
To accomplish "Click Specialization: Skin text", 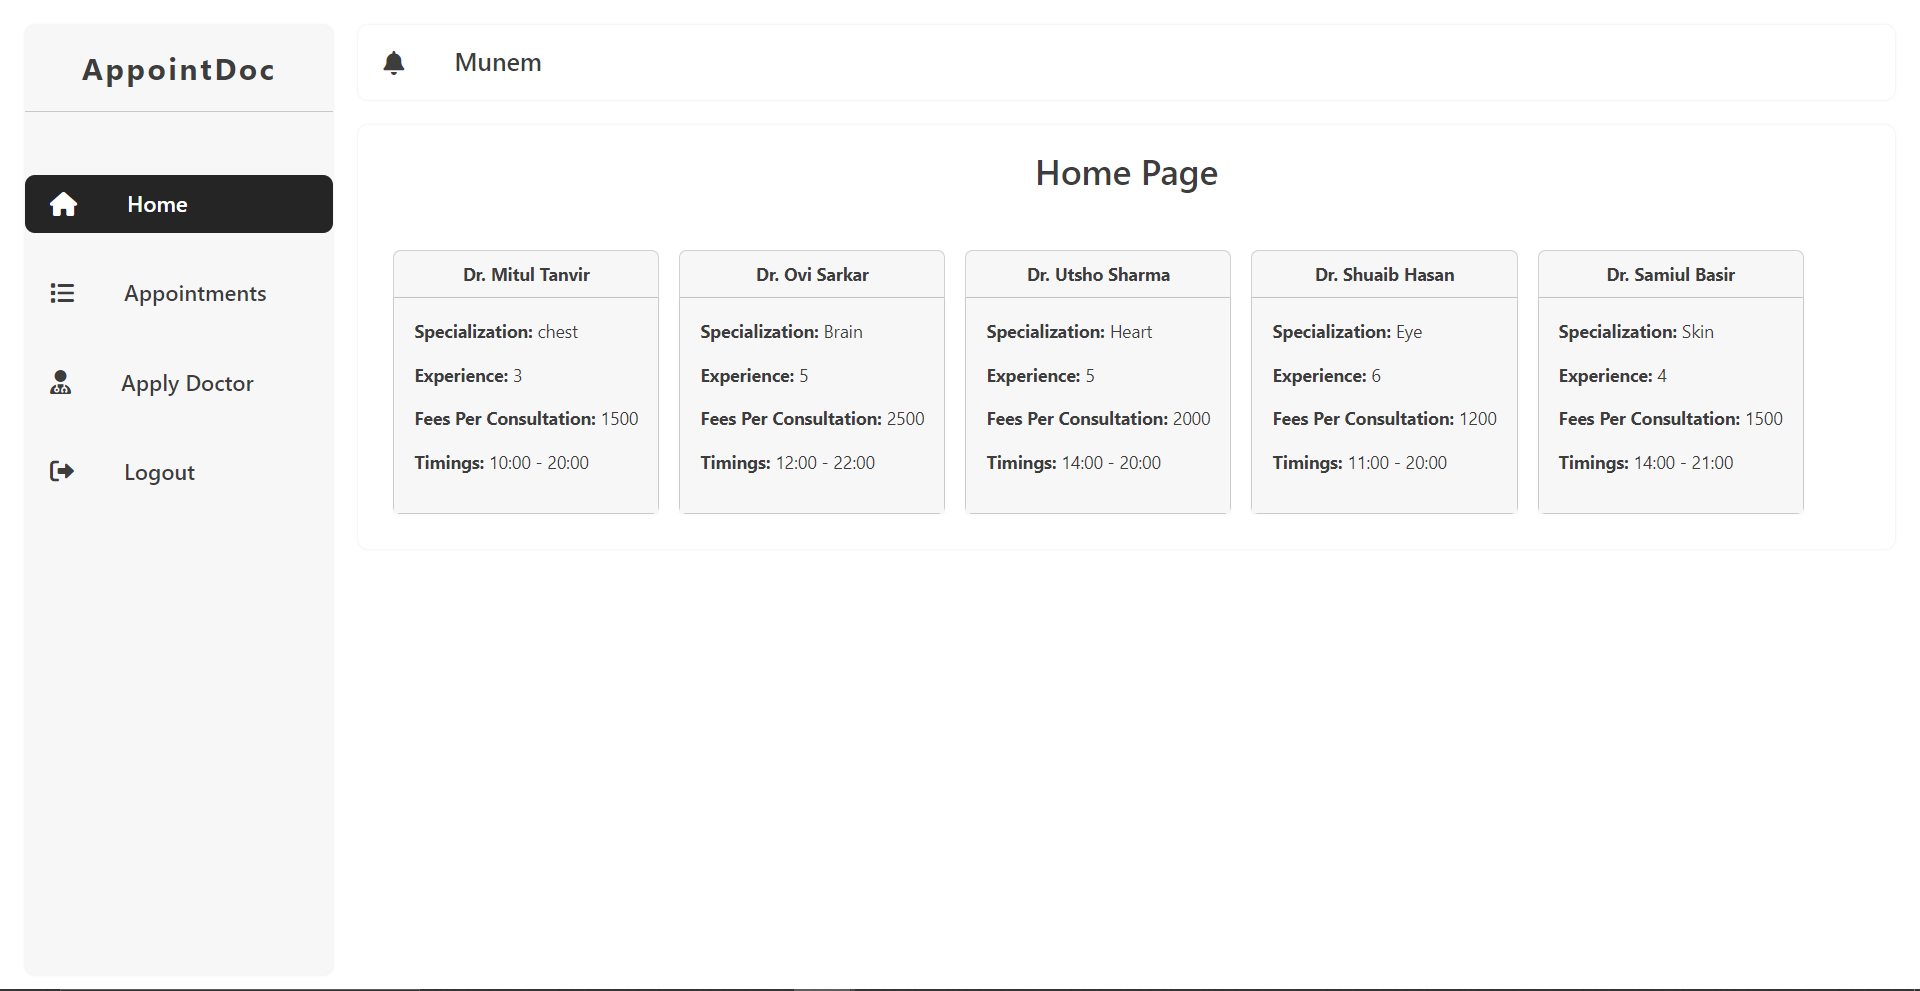I will click(1635, 332).
